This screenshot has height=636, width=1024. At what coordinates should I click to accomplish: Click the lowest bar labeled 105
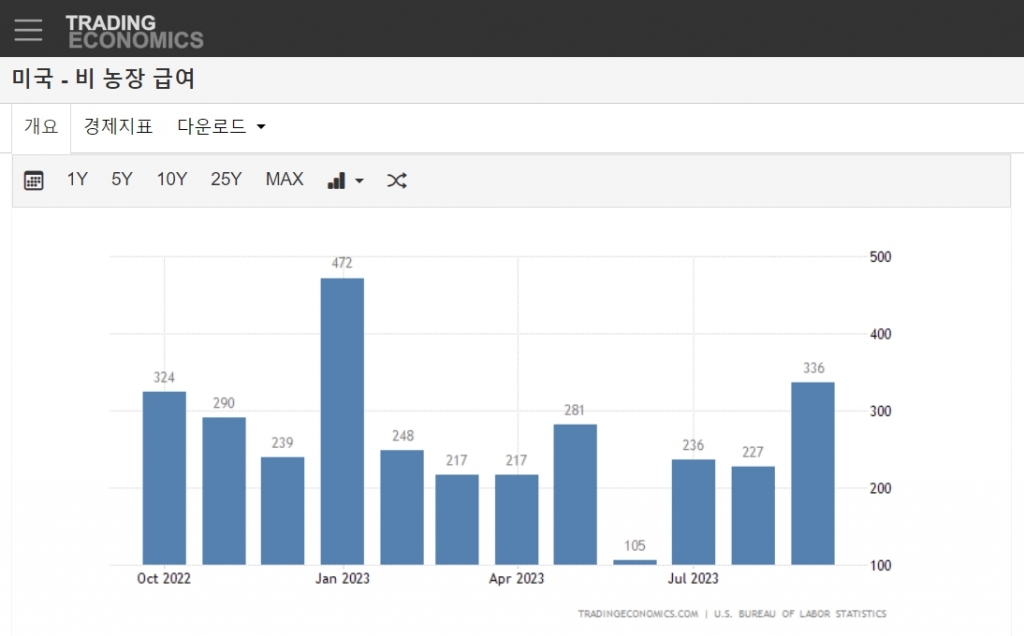635,562
